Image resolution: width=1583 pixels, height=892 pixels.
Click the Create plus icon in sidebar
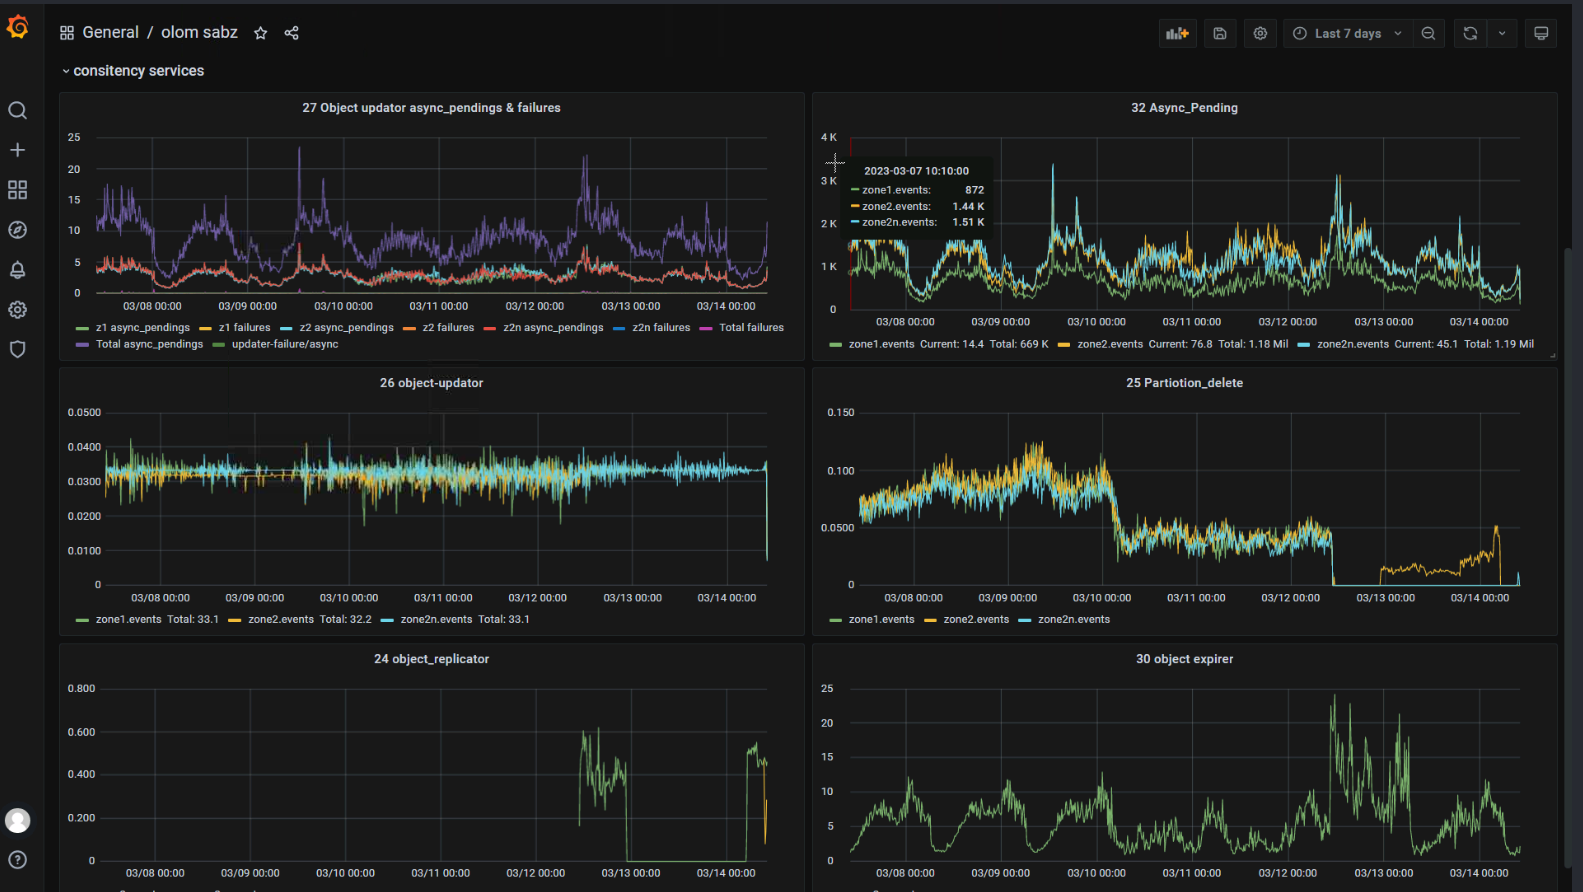(17, 150)
